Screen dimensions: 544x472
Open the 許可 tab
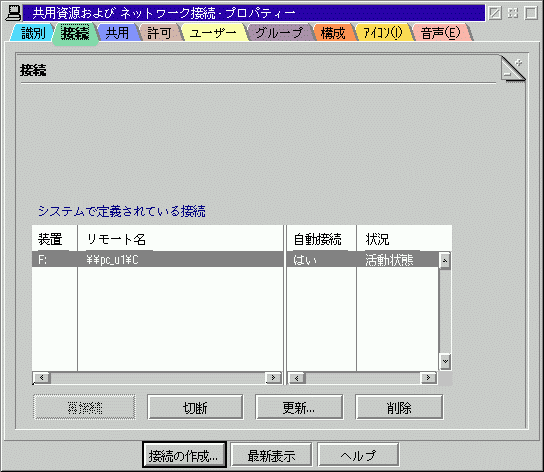point(159,33)
